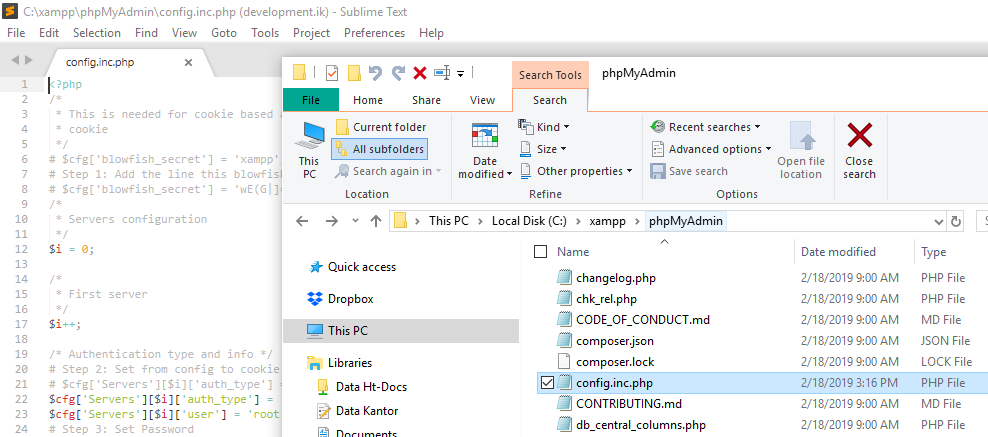Open the Advanced options dropdown
The width and height of the screenshot is (988, 437).
click(711, 149)
